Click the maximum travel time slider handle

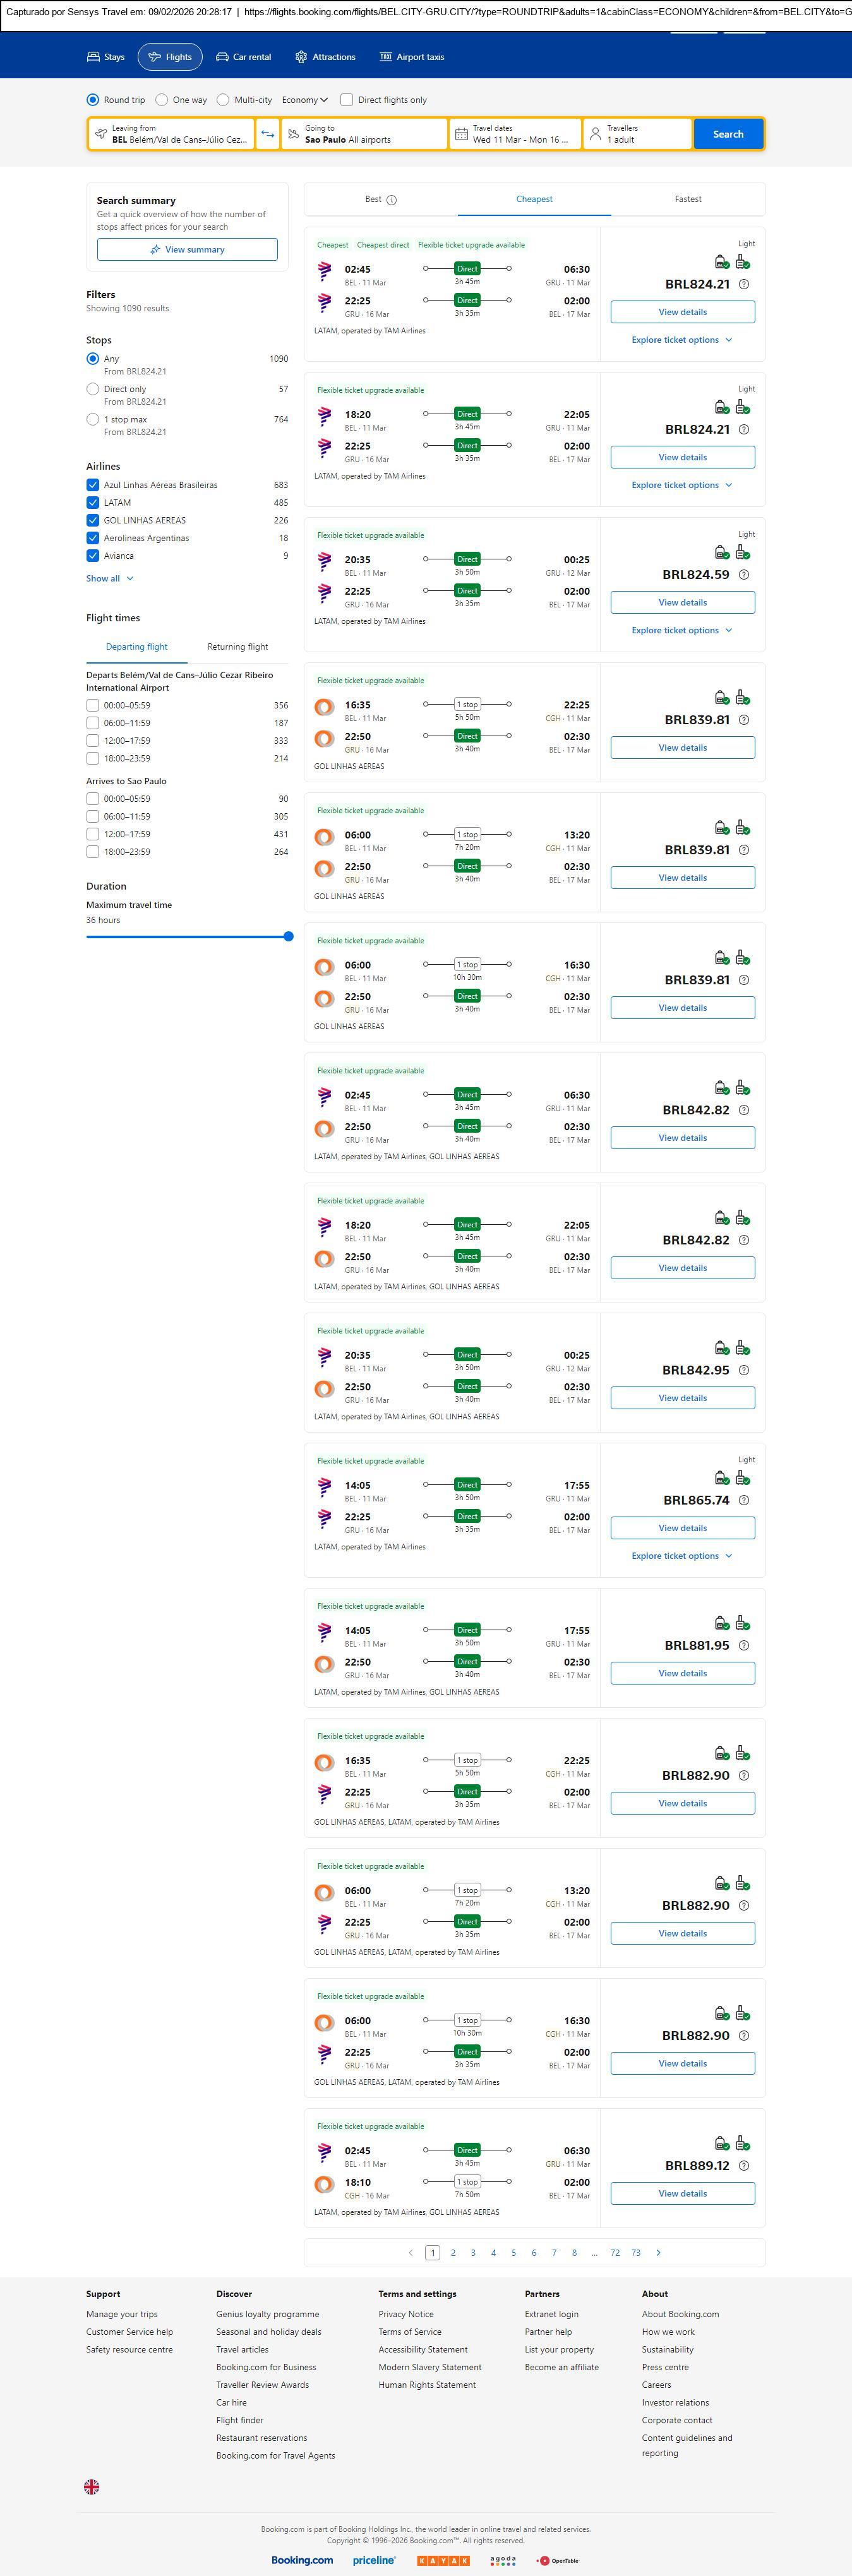pos(288,937)
